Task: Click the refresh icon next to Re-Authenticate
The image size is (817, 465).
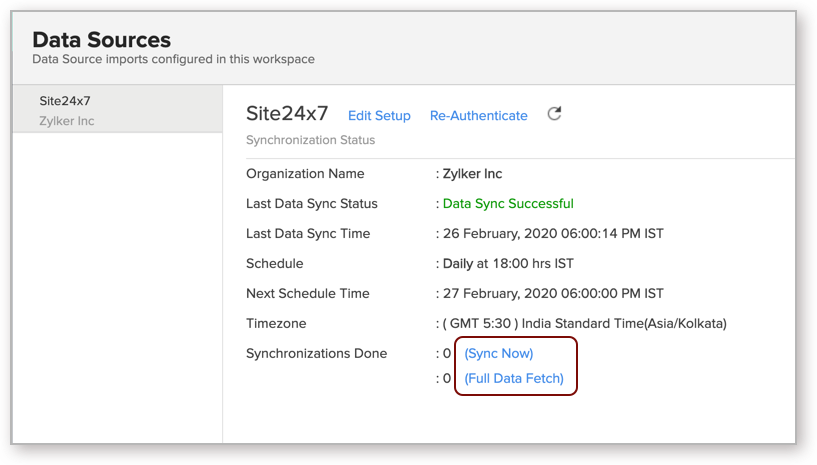Action: [554, 114]
